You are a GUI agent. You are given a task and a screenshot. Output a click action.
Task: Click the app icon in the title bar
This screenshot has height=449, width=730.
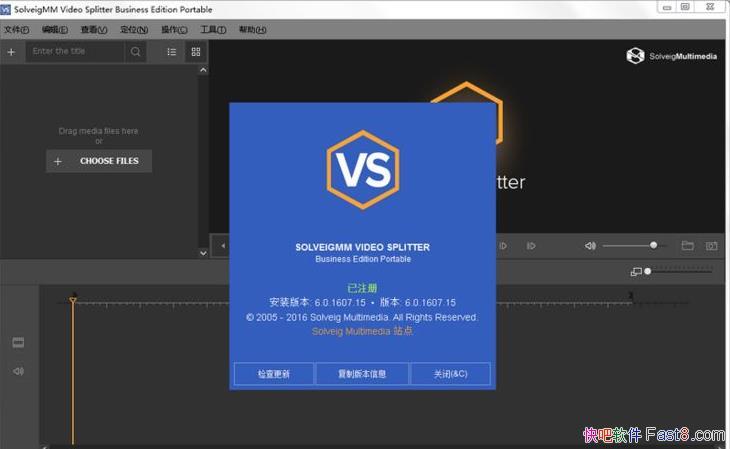pos(6,9)
